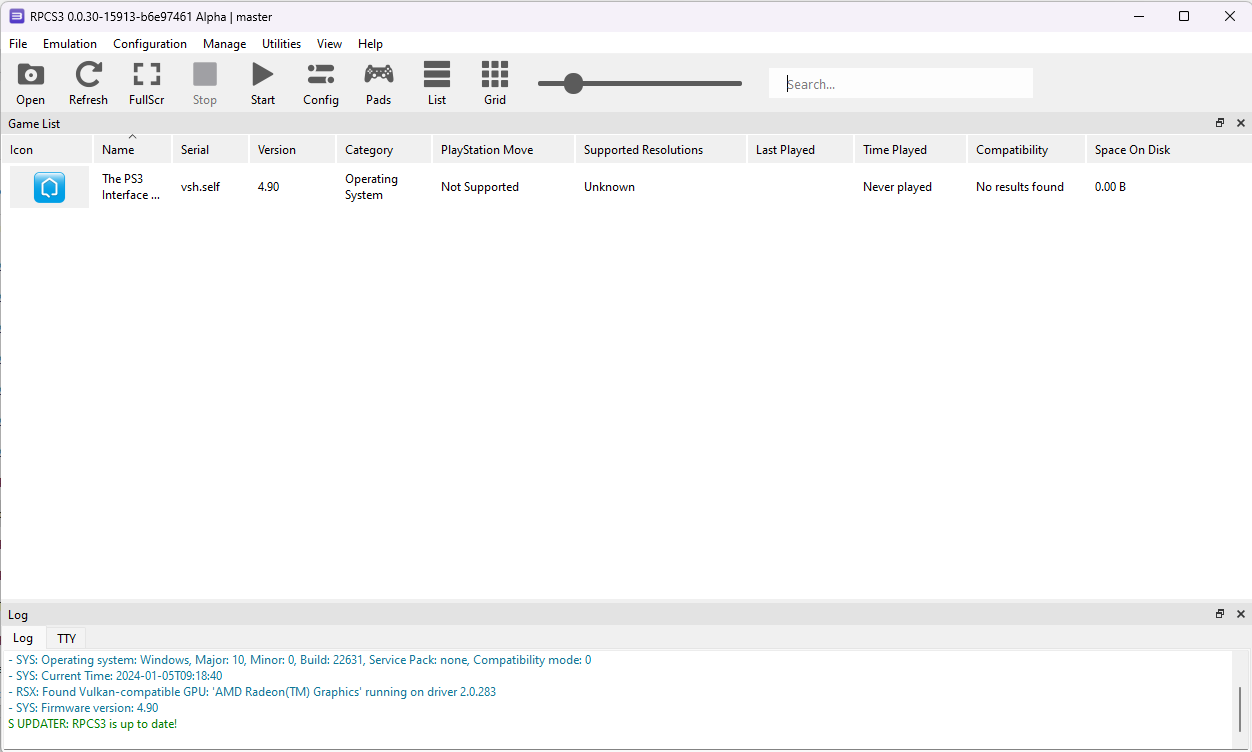Click the PS3 Interface game icon
The width and height of the screenshot is (1252, 752).
click(49, 187)
